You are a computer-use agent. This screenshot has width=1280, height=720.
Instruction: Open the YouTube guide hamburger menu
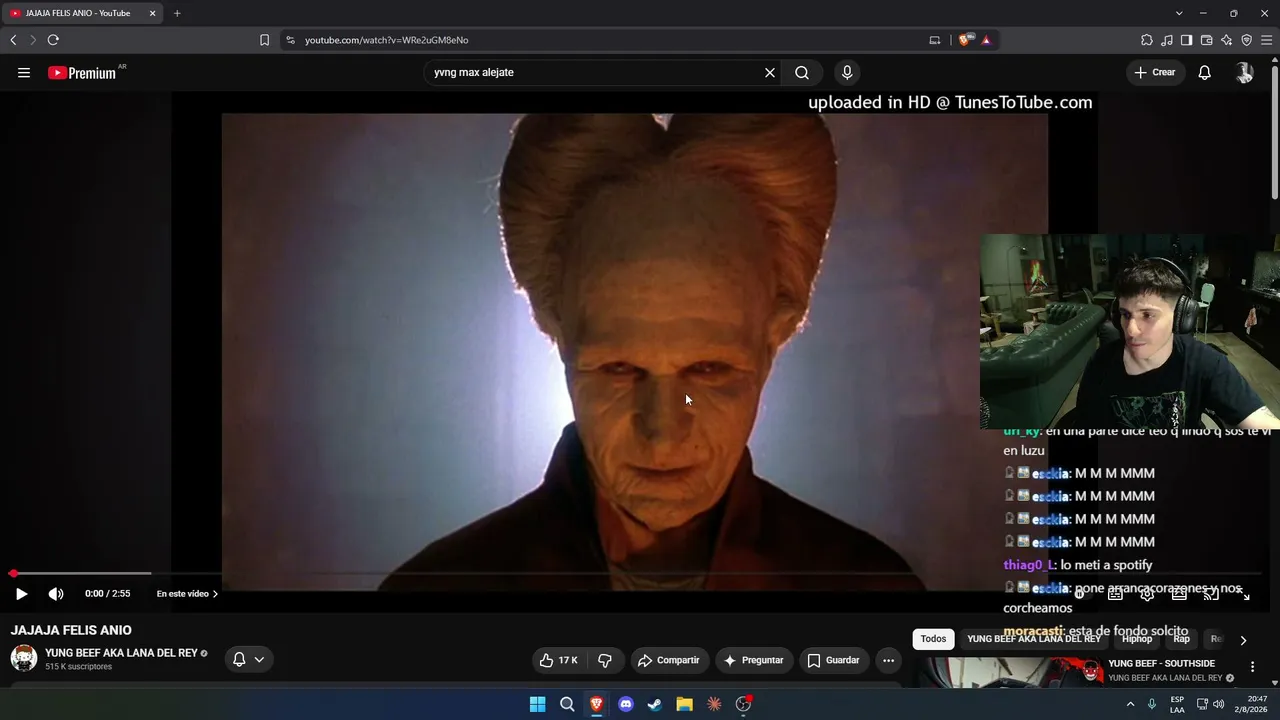coord(24,72)
